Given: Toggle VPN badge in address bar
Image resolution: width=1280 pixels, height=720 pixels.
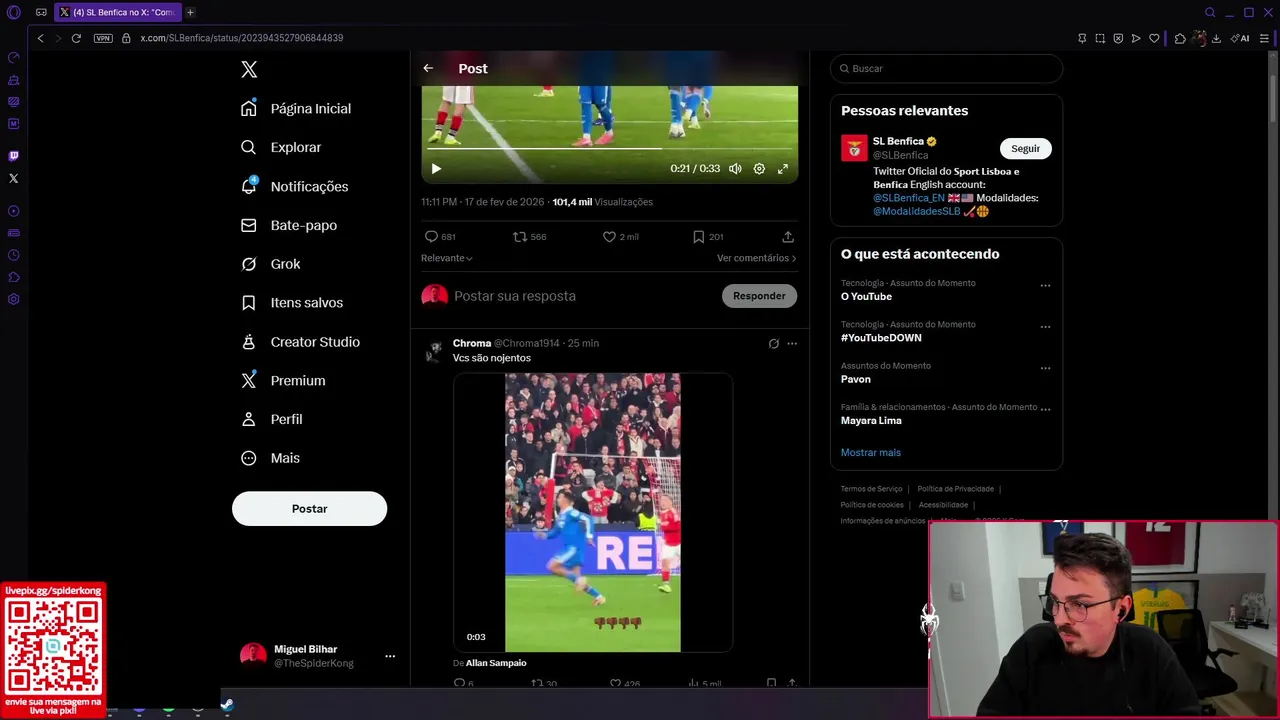Looking at the screenshot, I should click(103, 38).
